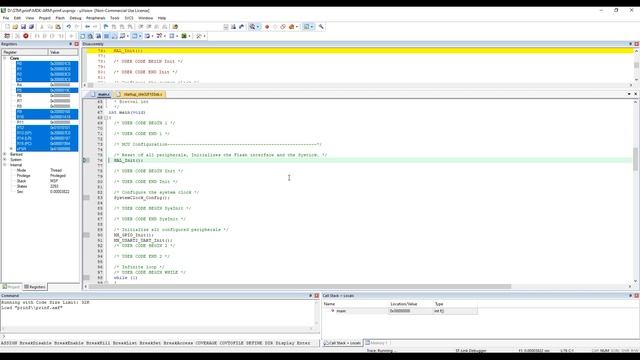Open Configuration via the wrench icon
Image resolution: width=640 pixels, height=360 pixels.
321,27
